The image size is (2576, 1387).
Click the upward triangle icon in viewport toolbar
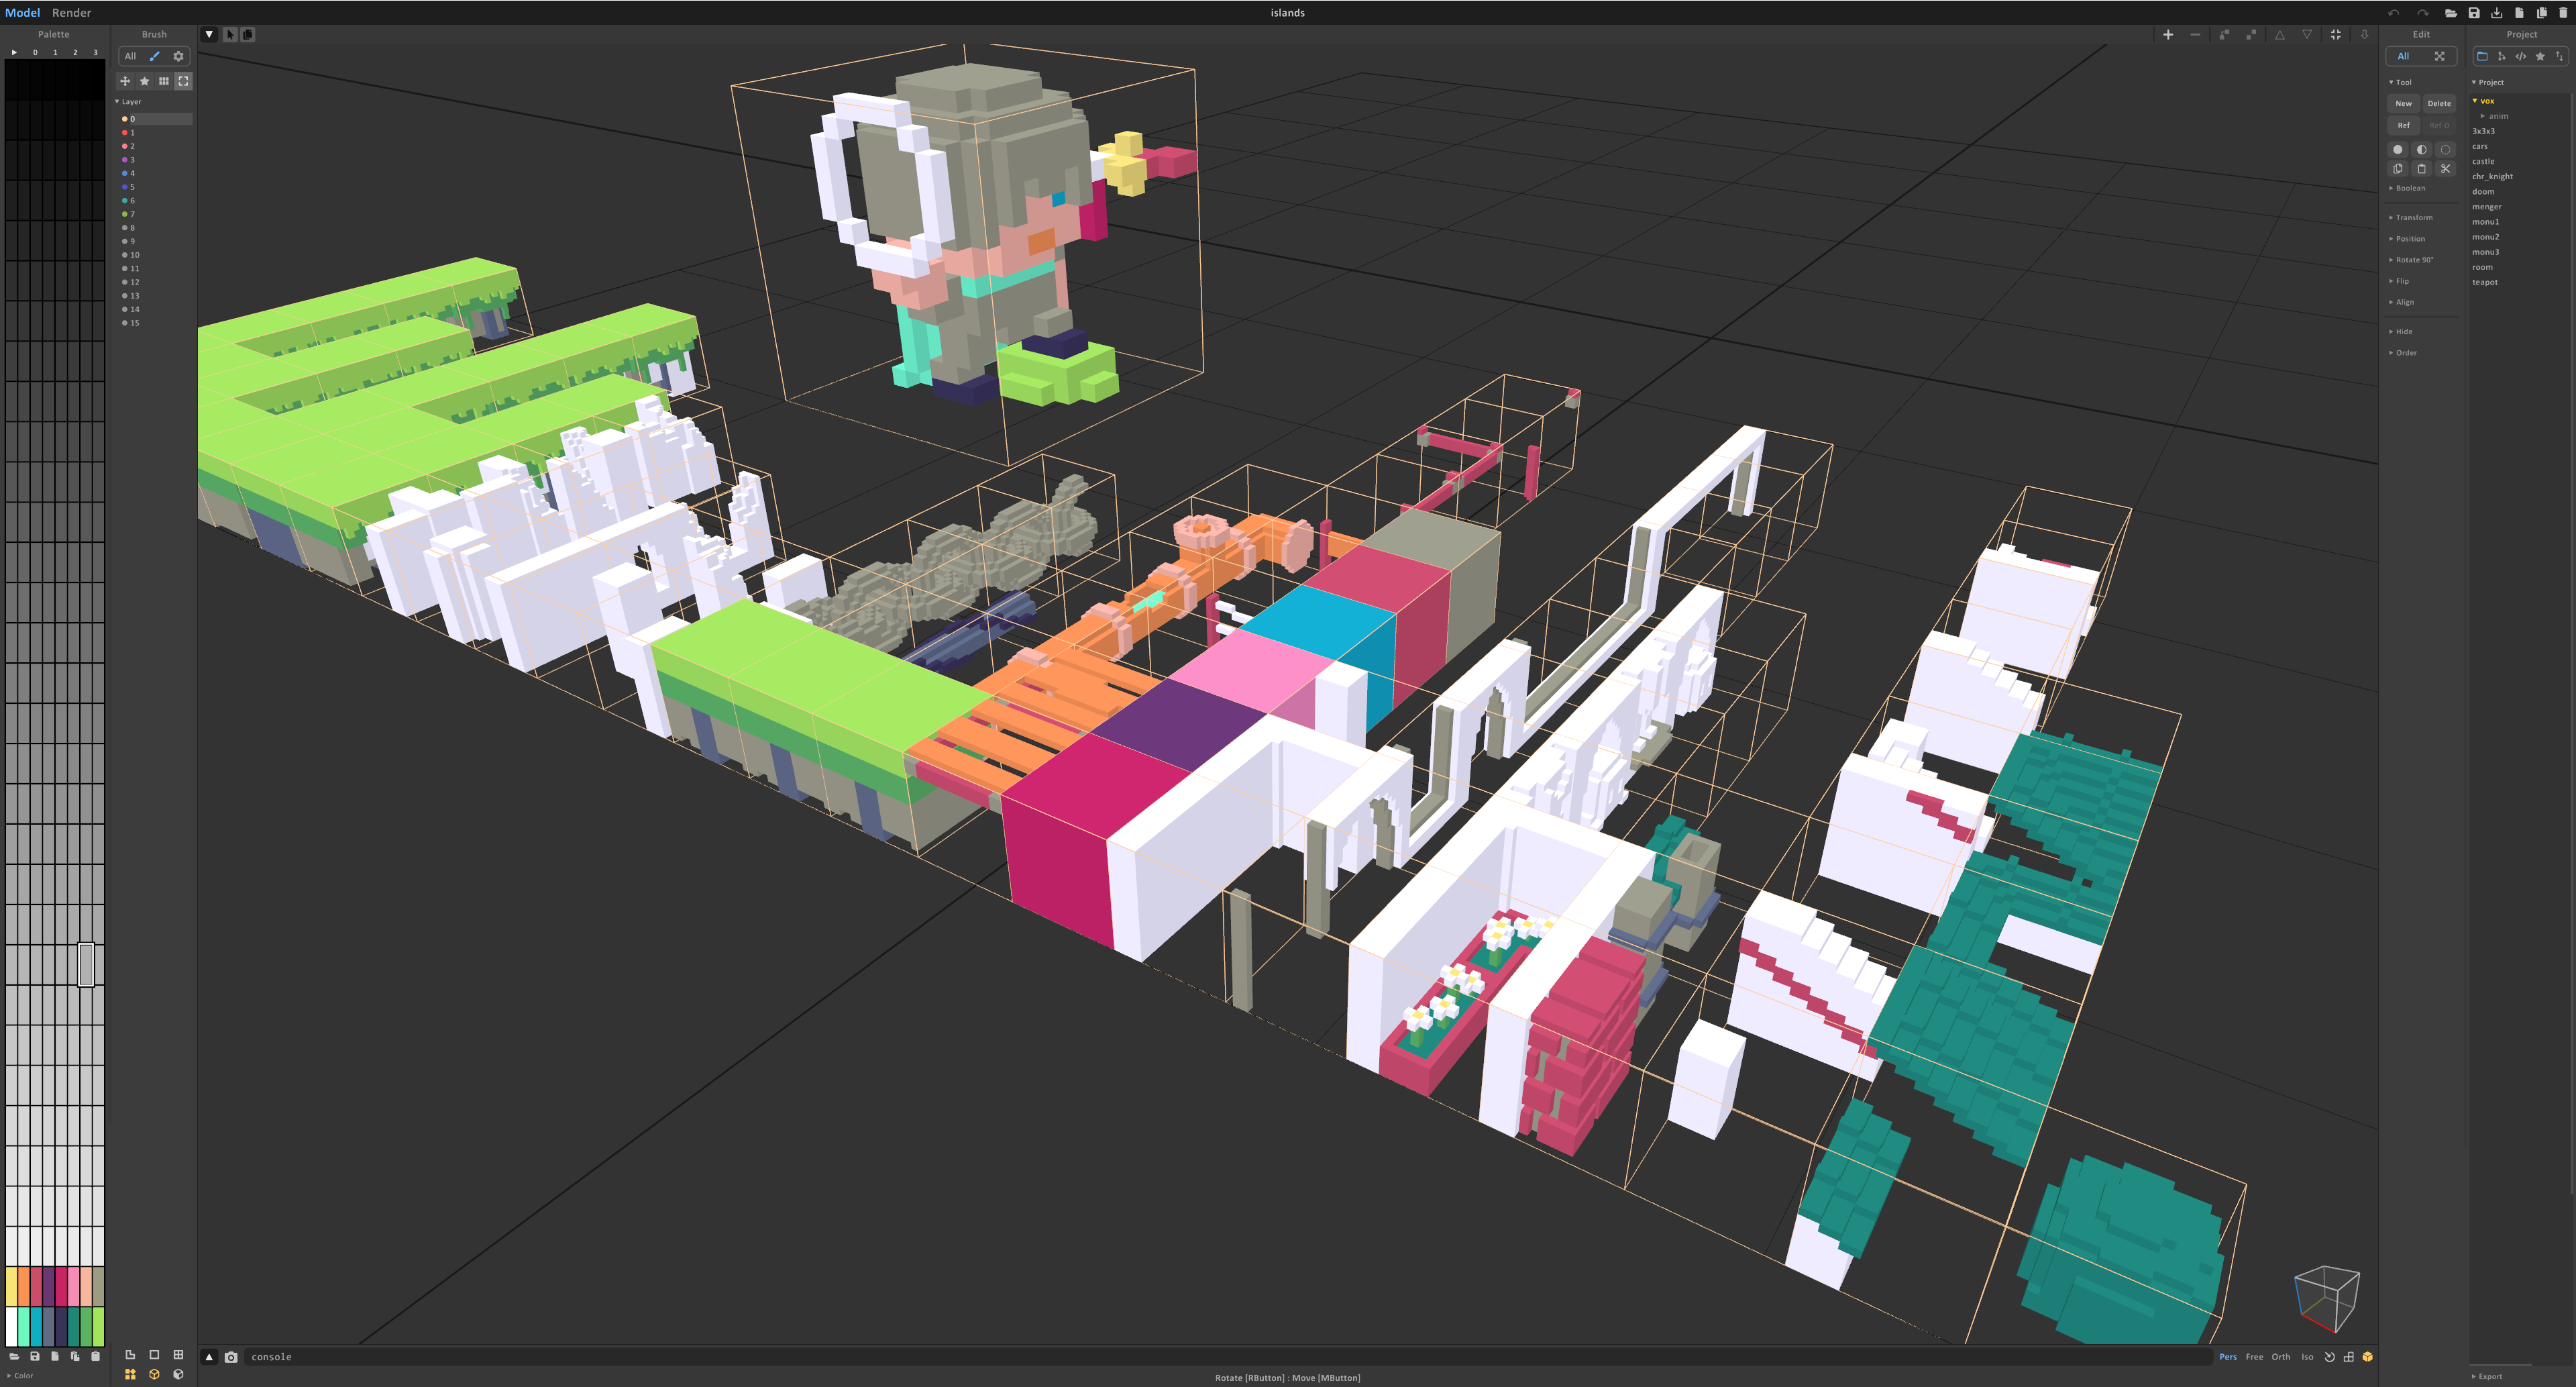(x=2280, y=34)
